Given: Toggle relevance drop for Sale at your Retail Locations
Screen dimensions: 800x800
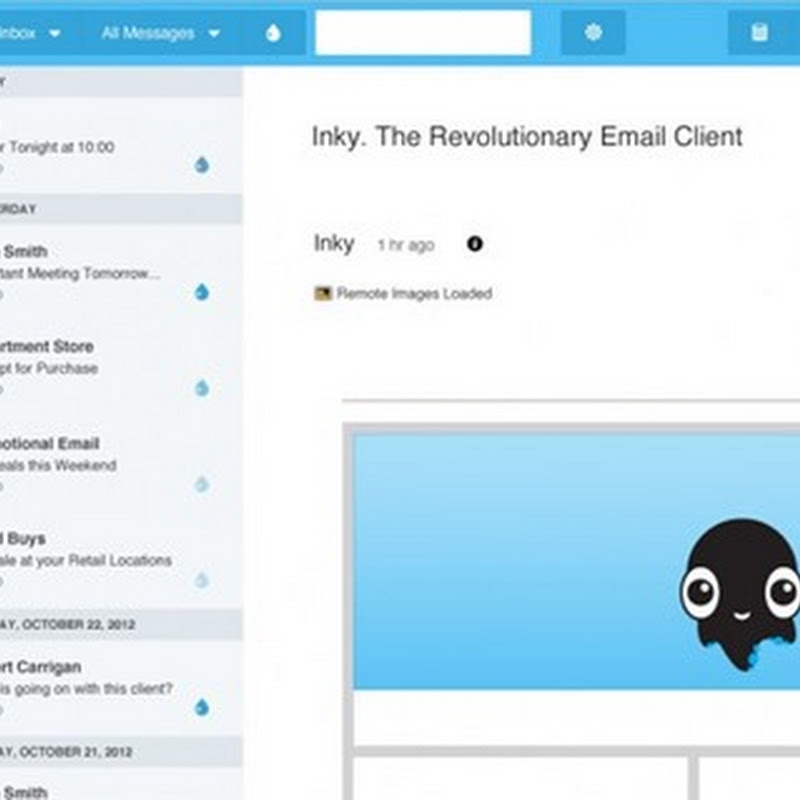Looking at the screenshot, I should 202,580.
